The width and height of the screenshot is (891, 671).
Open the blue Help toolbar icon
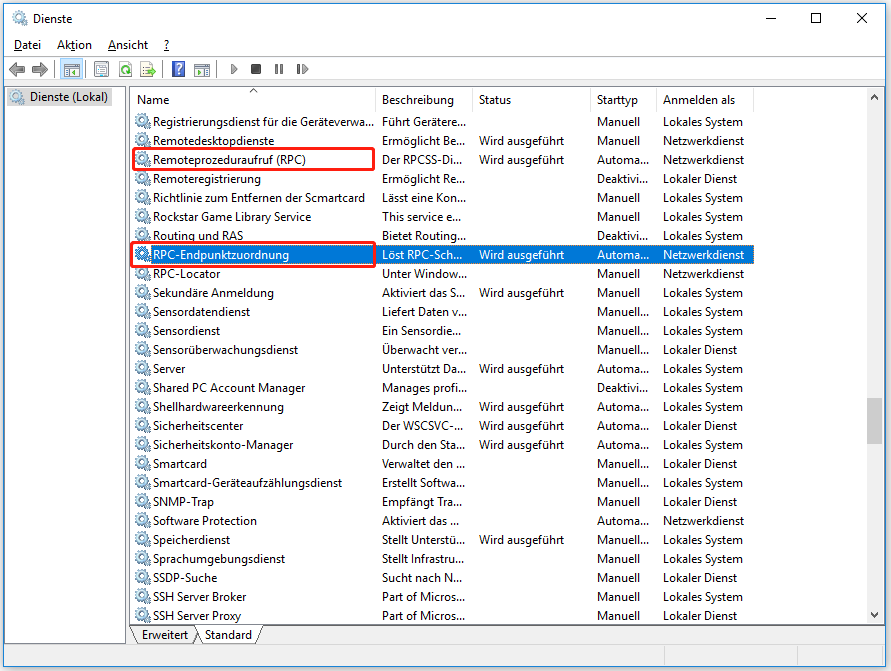pos(178,69)
